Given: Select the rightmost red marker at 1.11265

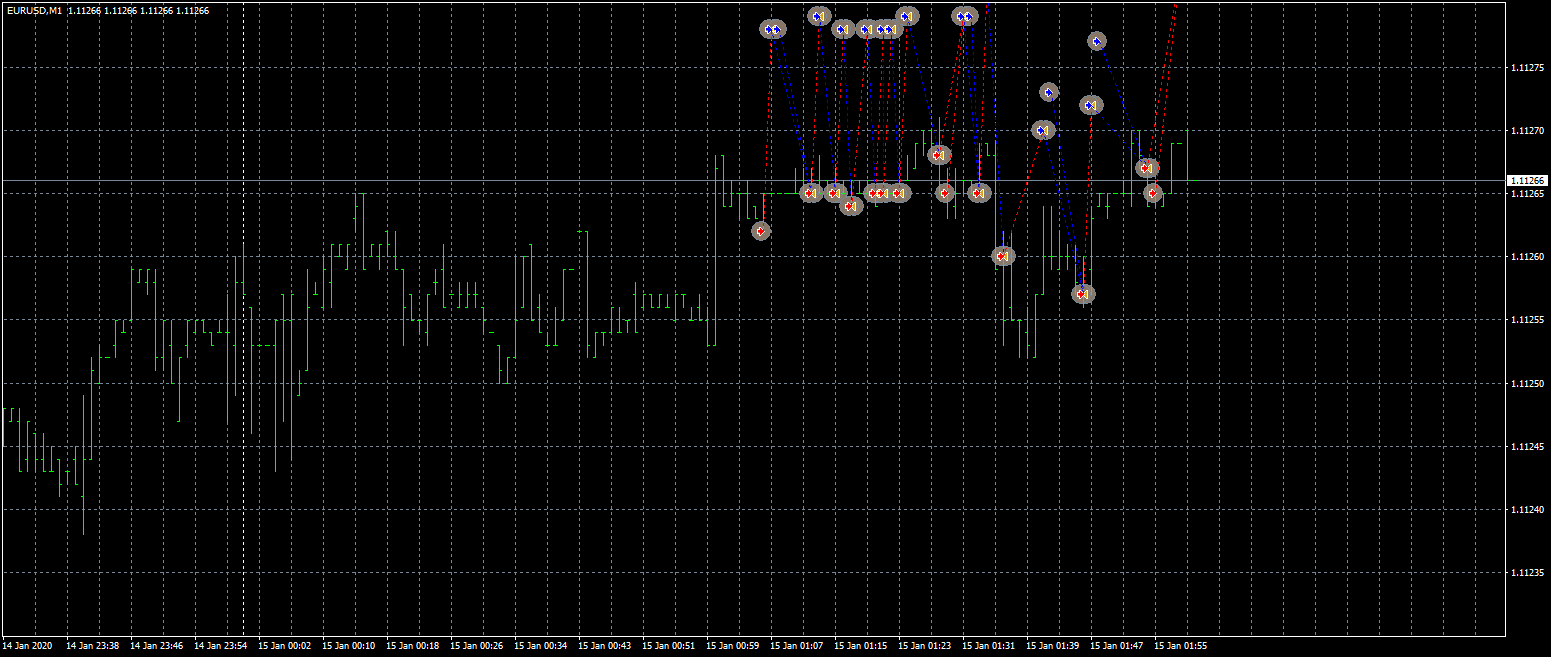Looking at the screenshot, I should (x=1153, y=193).
